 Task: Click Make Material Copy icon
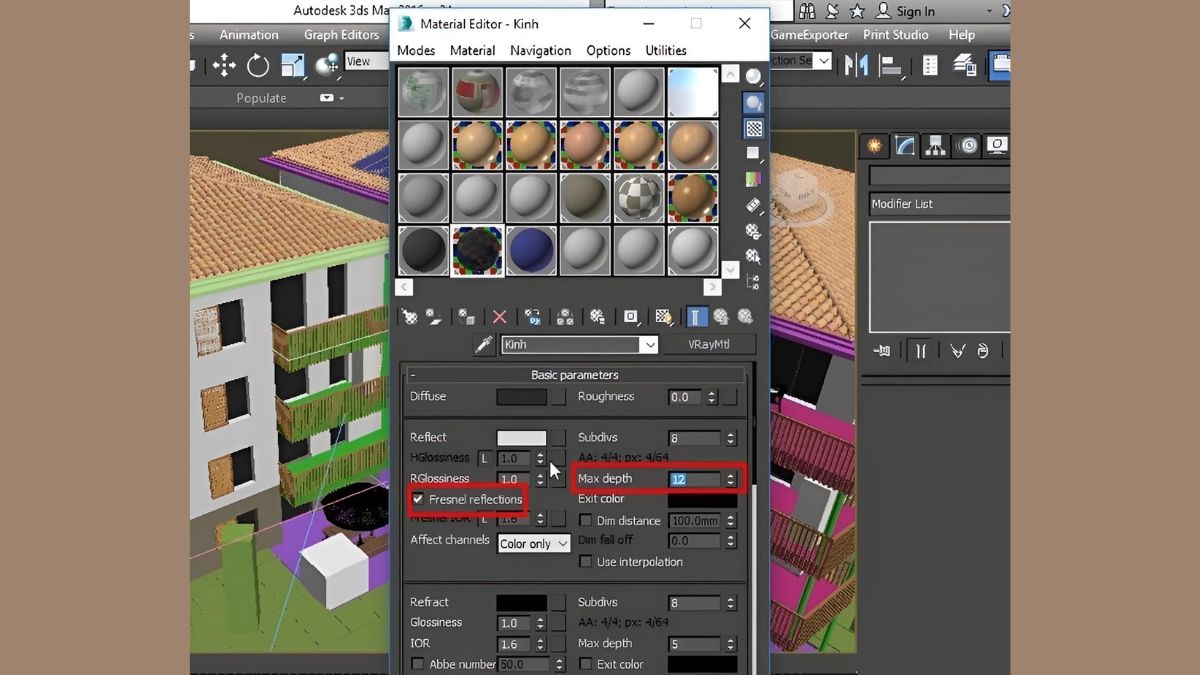tap(534, 317)
